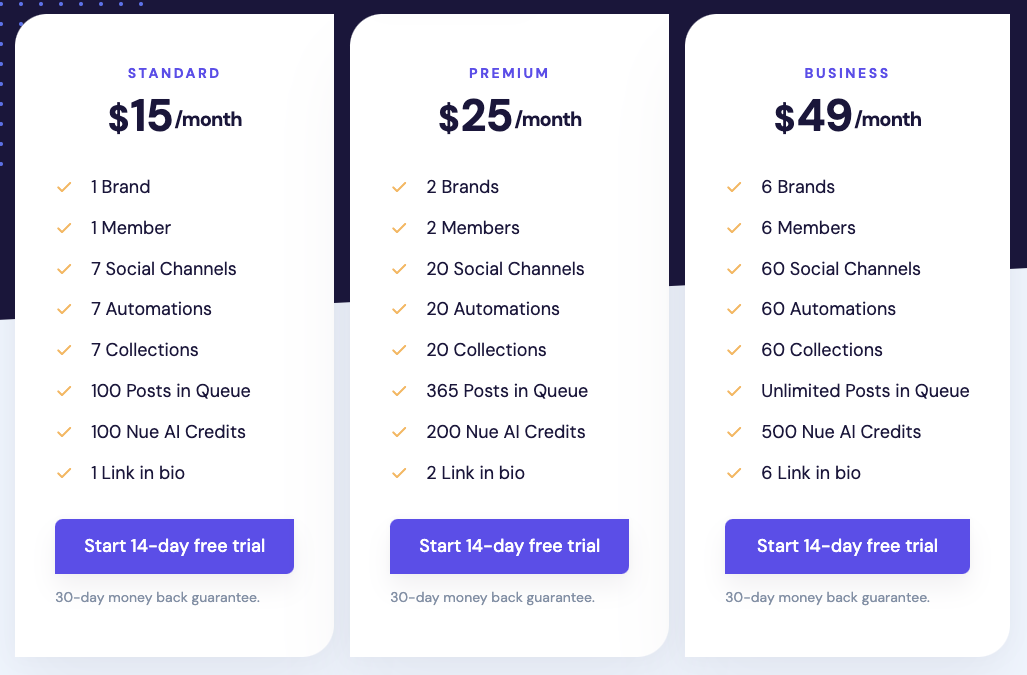Click the money back guarantee text under Premium
Viewport: 1027px width, 675px height.
click(x=492, y=598)
